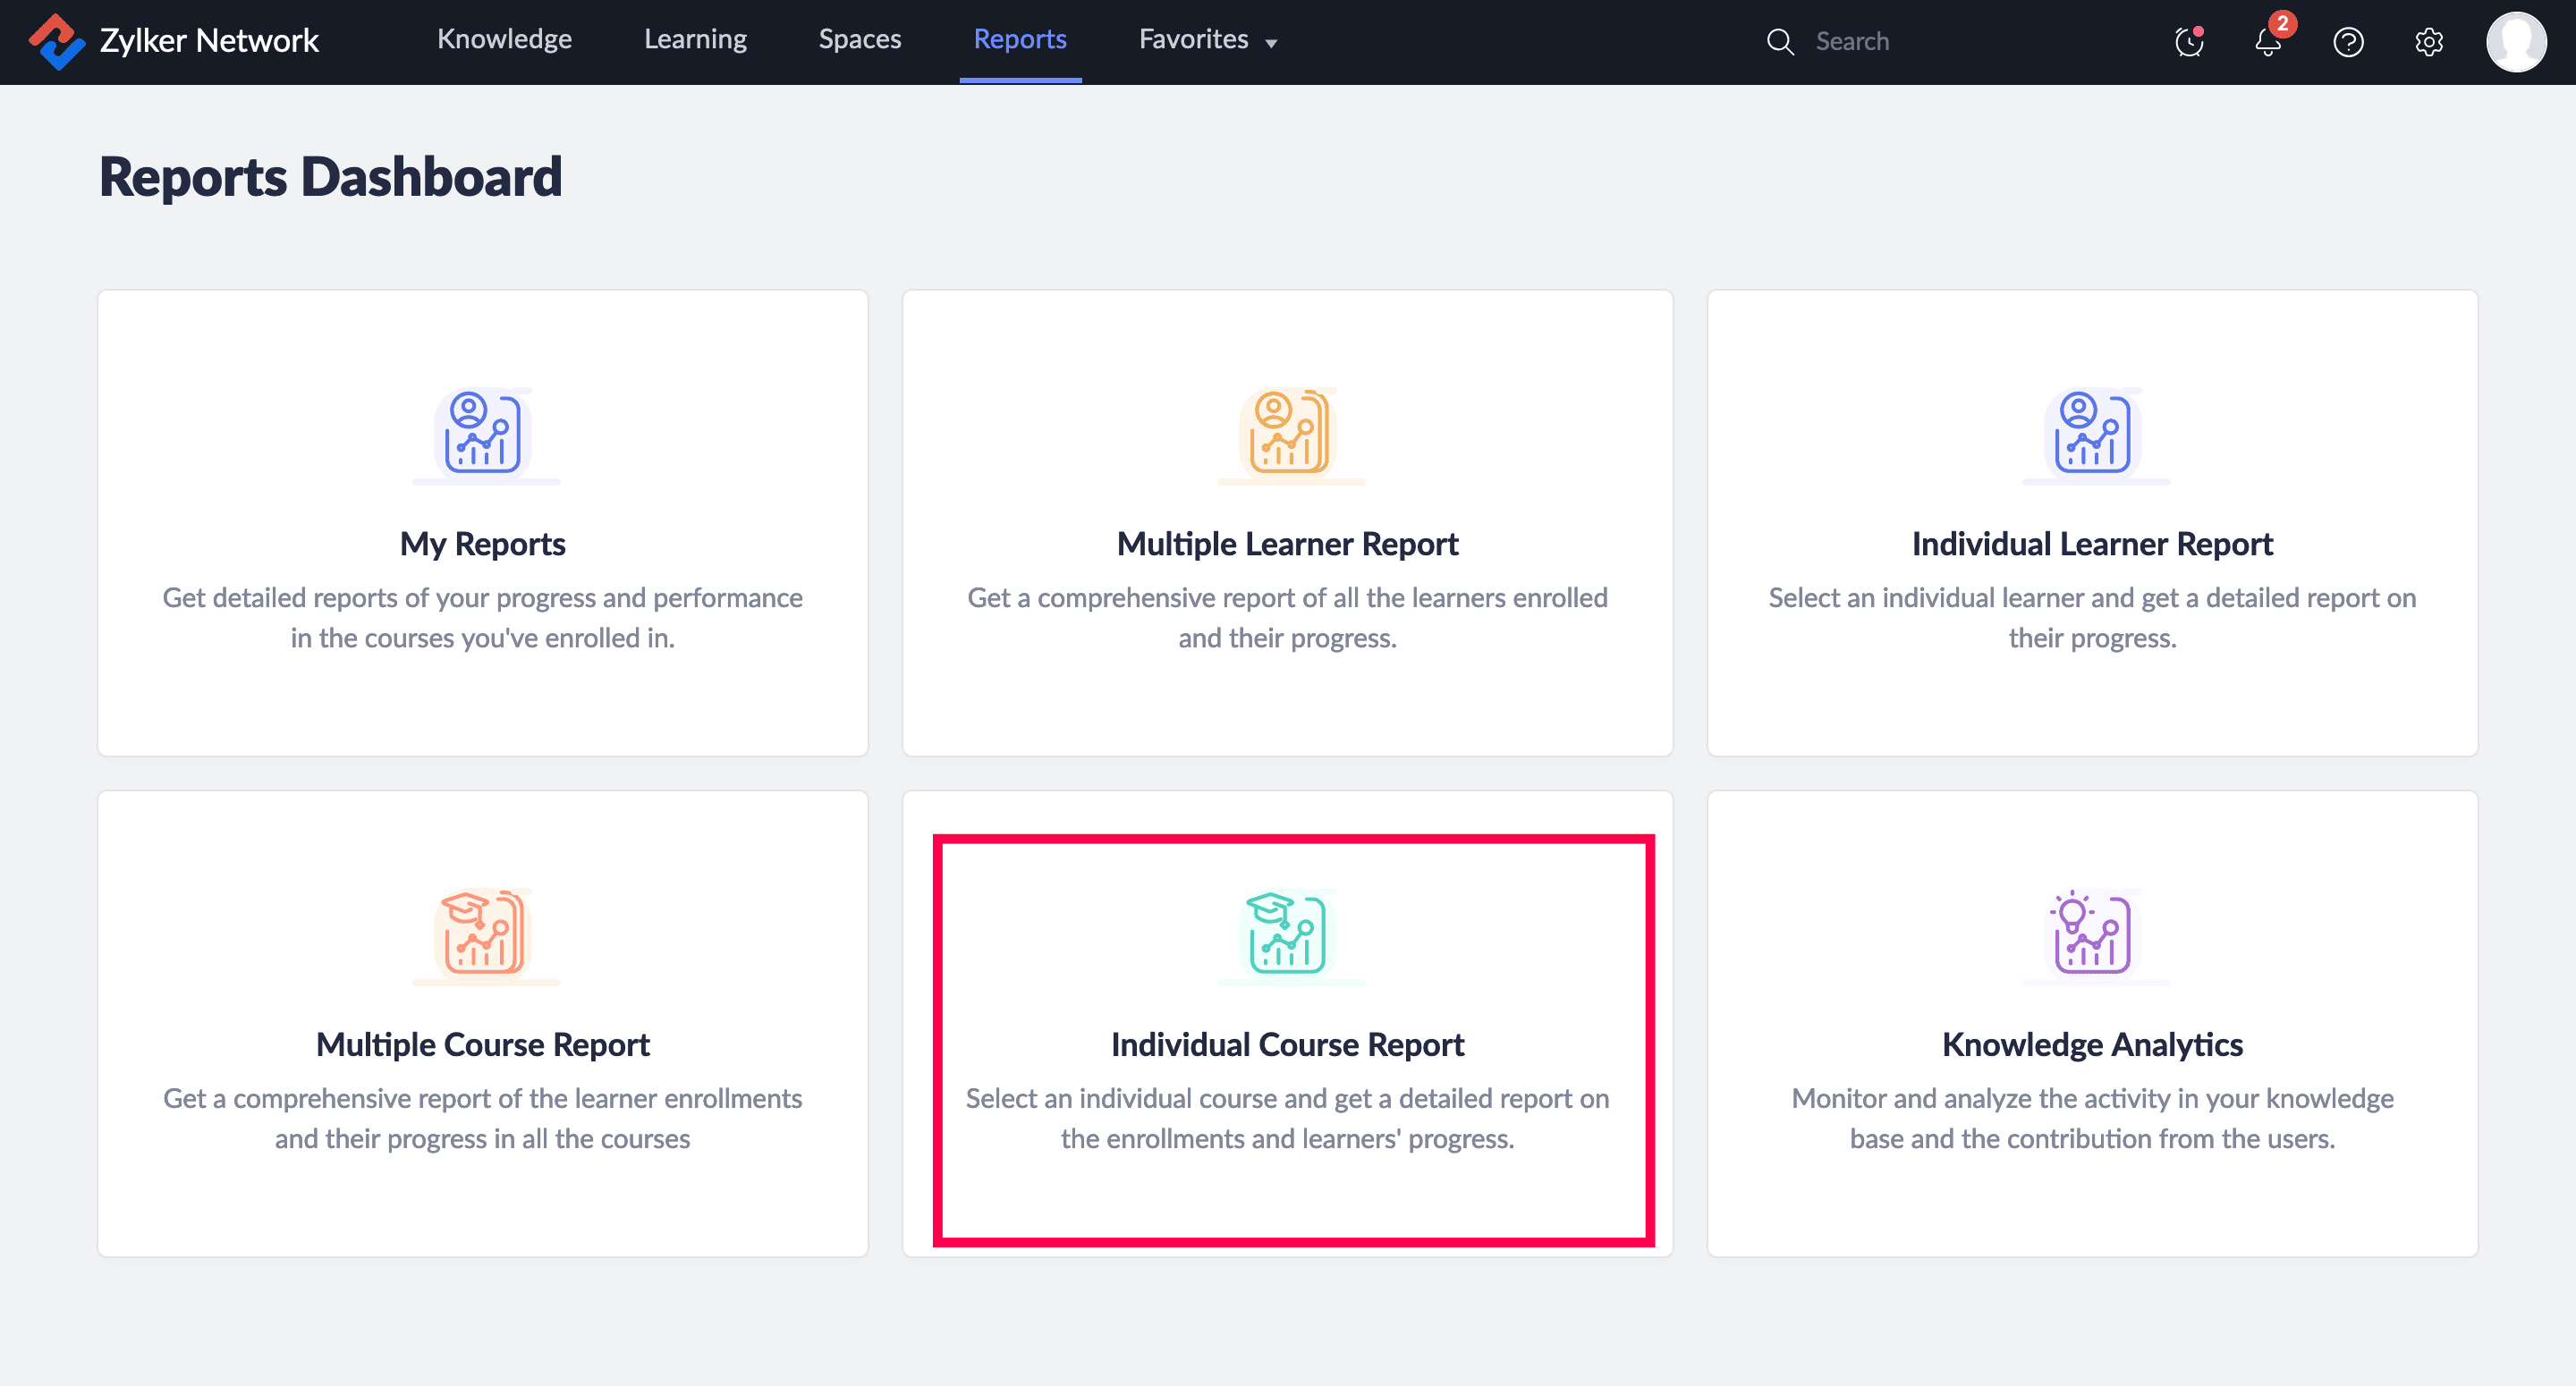Select the Reports tab
This screenshot has height=1386, width=2576.
[1019, 40]
